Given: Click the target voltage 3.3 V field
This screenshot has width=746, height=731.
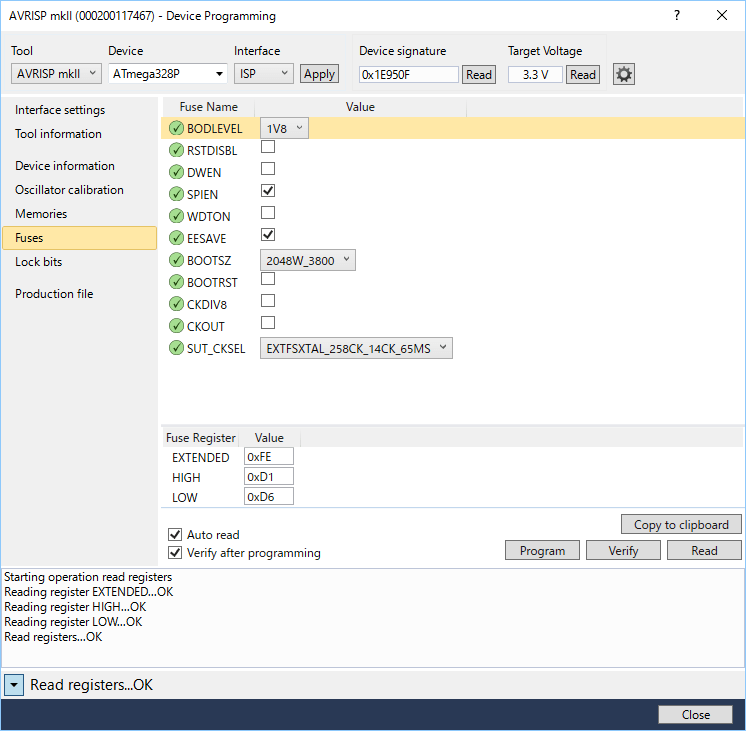Looking at the screenshot, I should pos(536,75).
